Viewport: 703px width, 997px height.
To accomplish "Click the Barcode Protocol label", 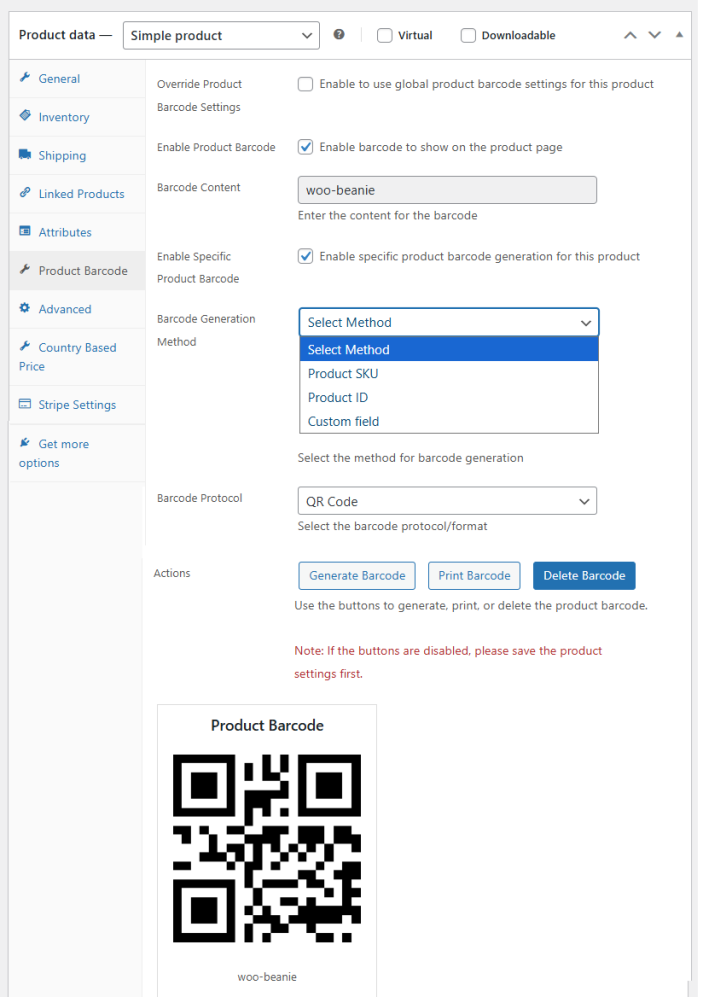I will tap(200, 498).
